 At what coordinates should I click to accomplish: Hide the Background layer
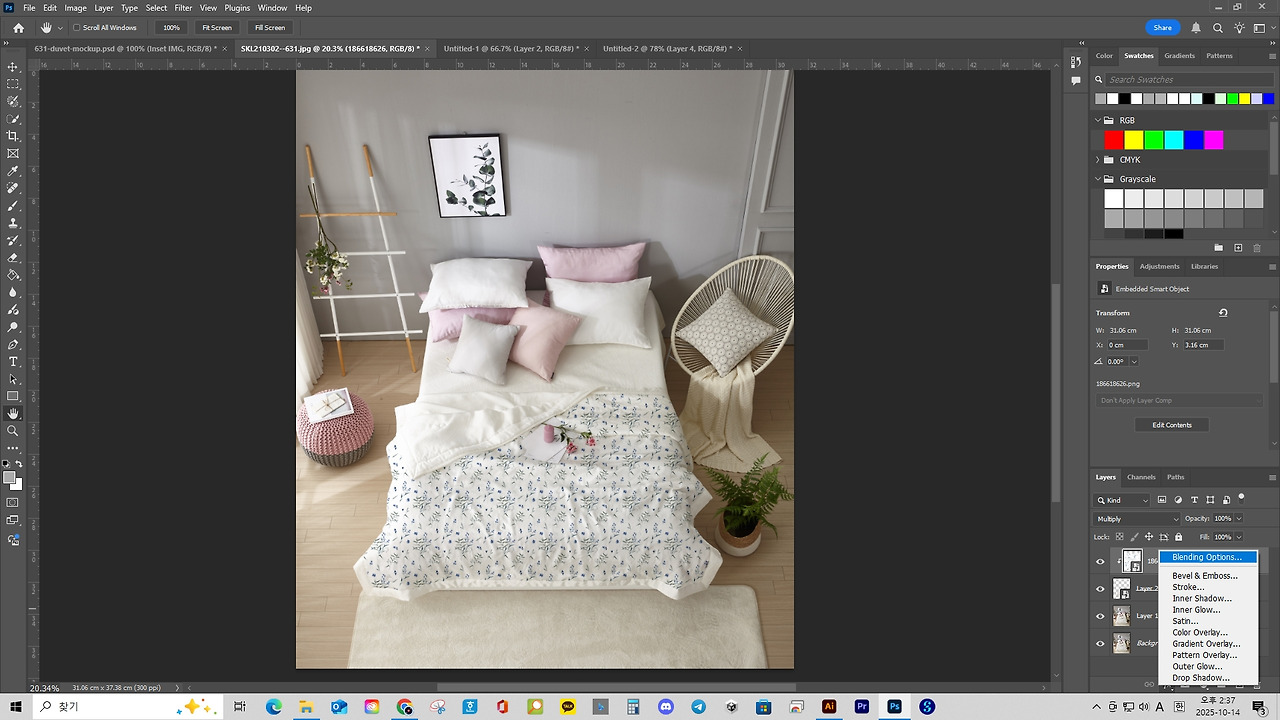pyautogui.click(x=1099, y=642)
